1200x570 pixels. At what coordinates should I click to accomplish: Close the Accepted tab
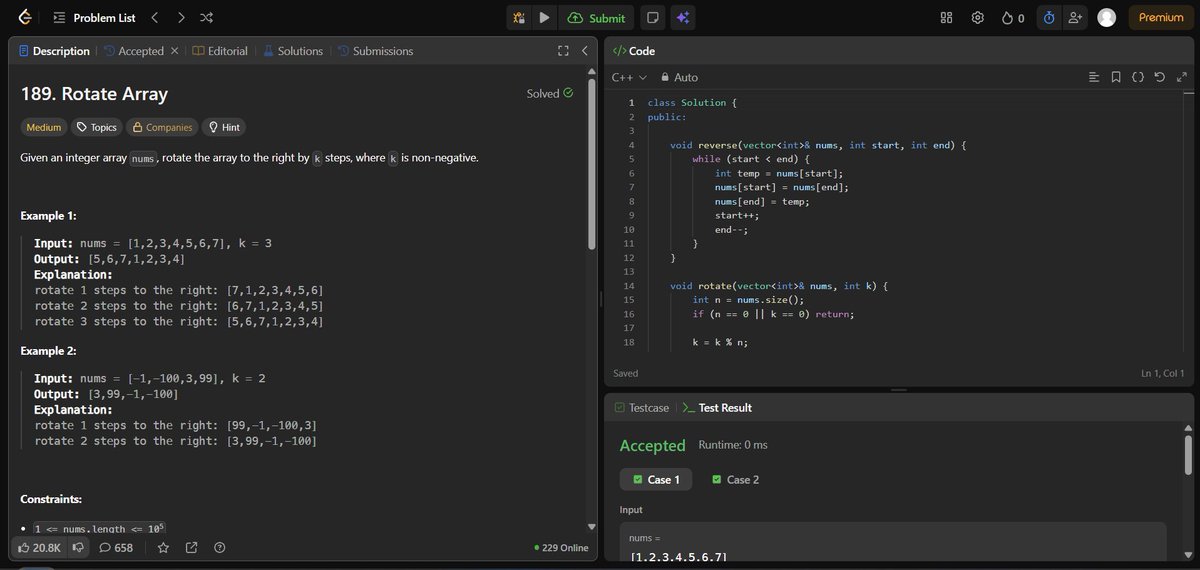[x=175, y=51]
